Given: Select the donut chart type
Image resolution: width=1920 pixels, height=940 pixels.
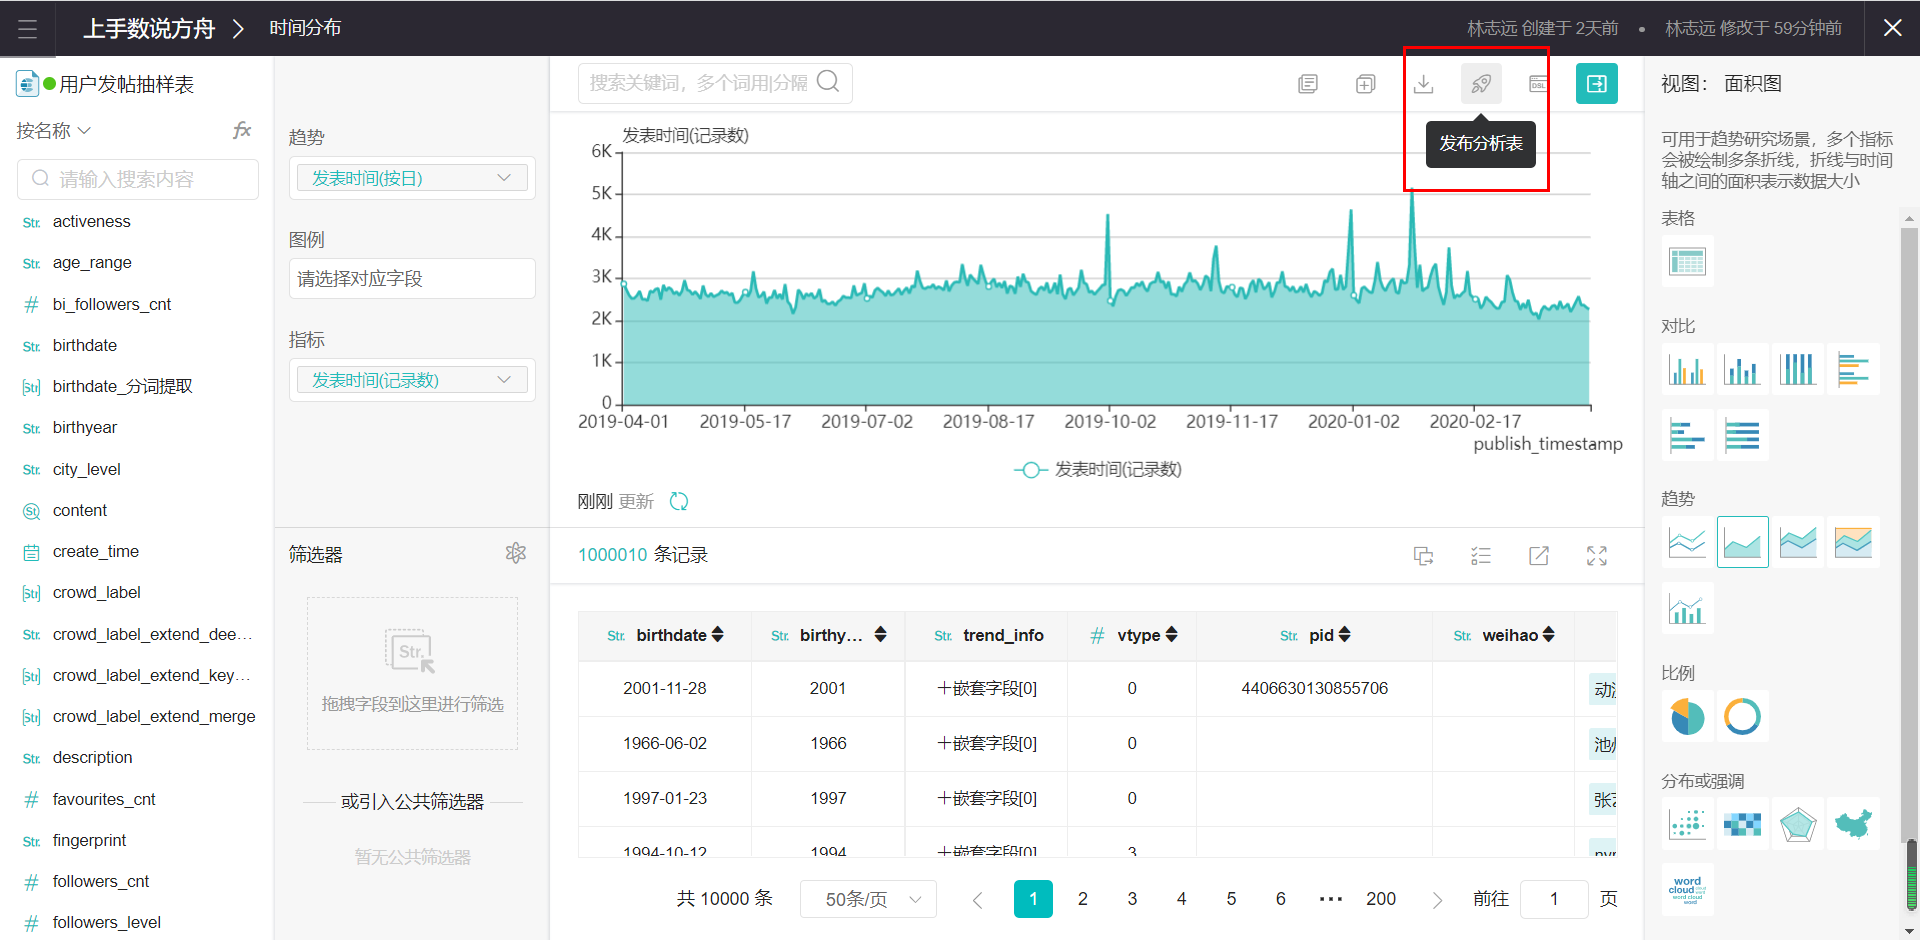Looking at the screenshot, I should click(x=1743, y=716).
